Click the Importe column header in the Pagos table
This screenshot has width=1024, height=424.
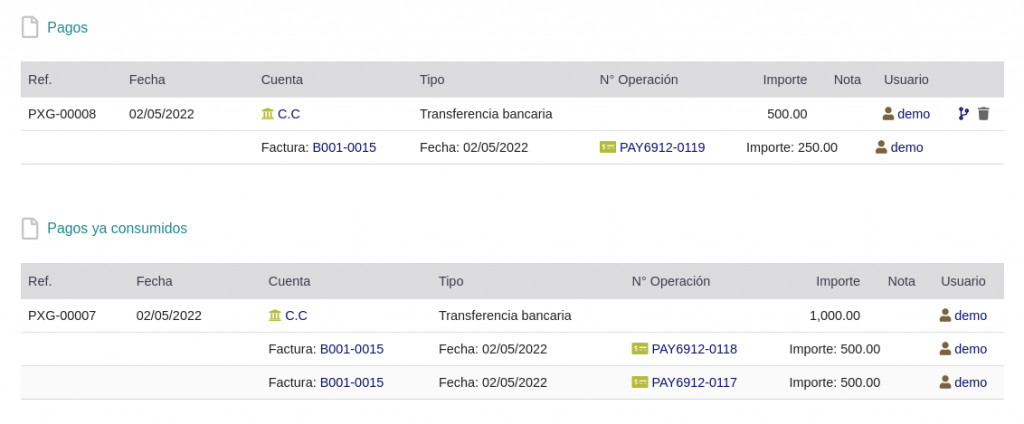pyautogui.click(x=785, y=79)
